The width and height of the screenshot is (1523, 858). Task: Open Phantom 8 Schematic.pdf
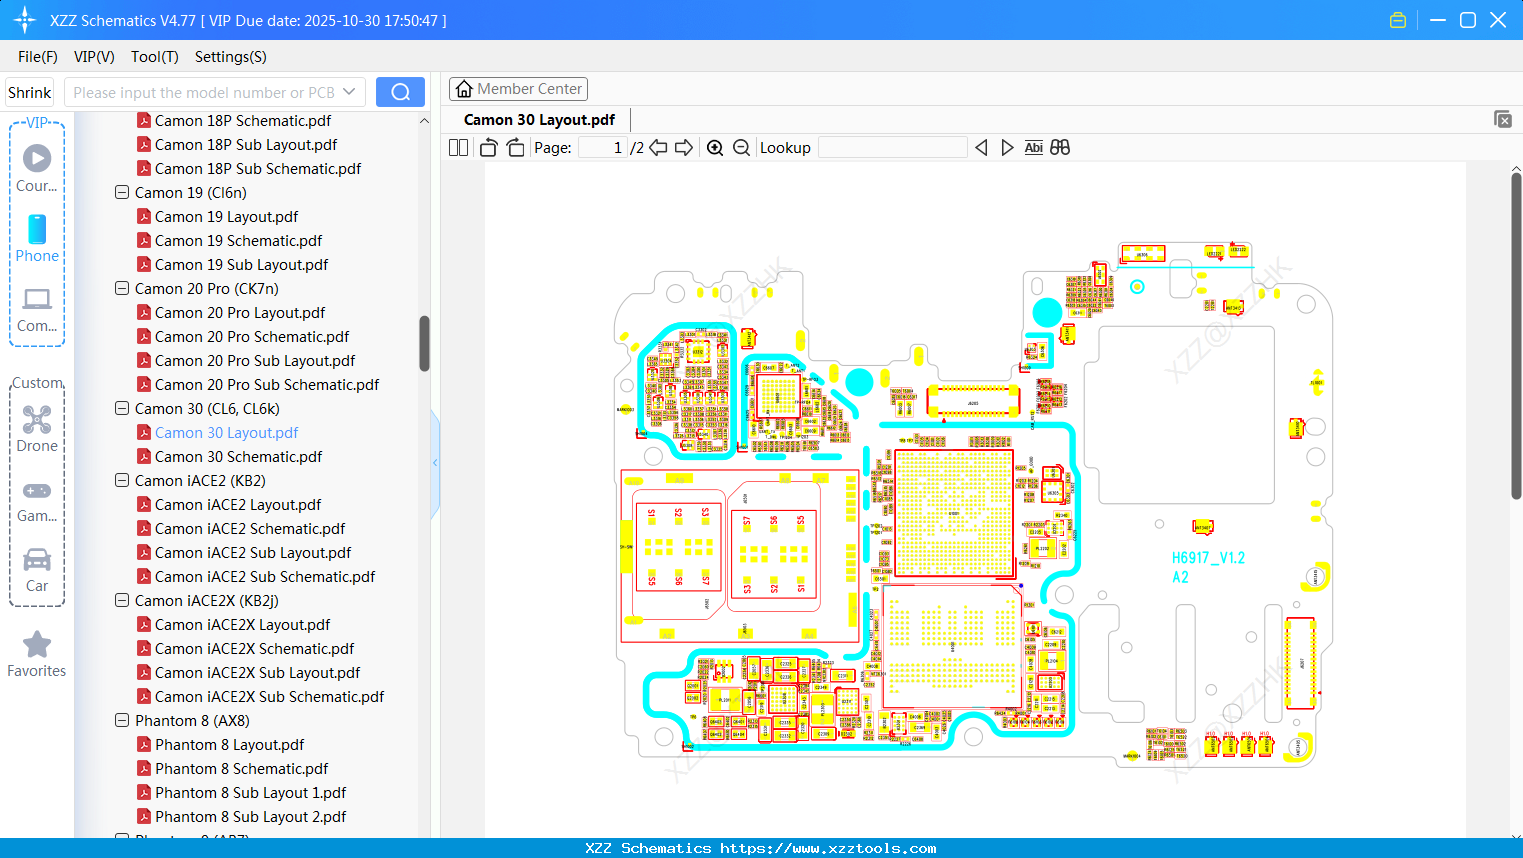click(x=241, y=768)
